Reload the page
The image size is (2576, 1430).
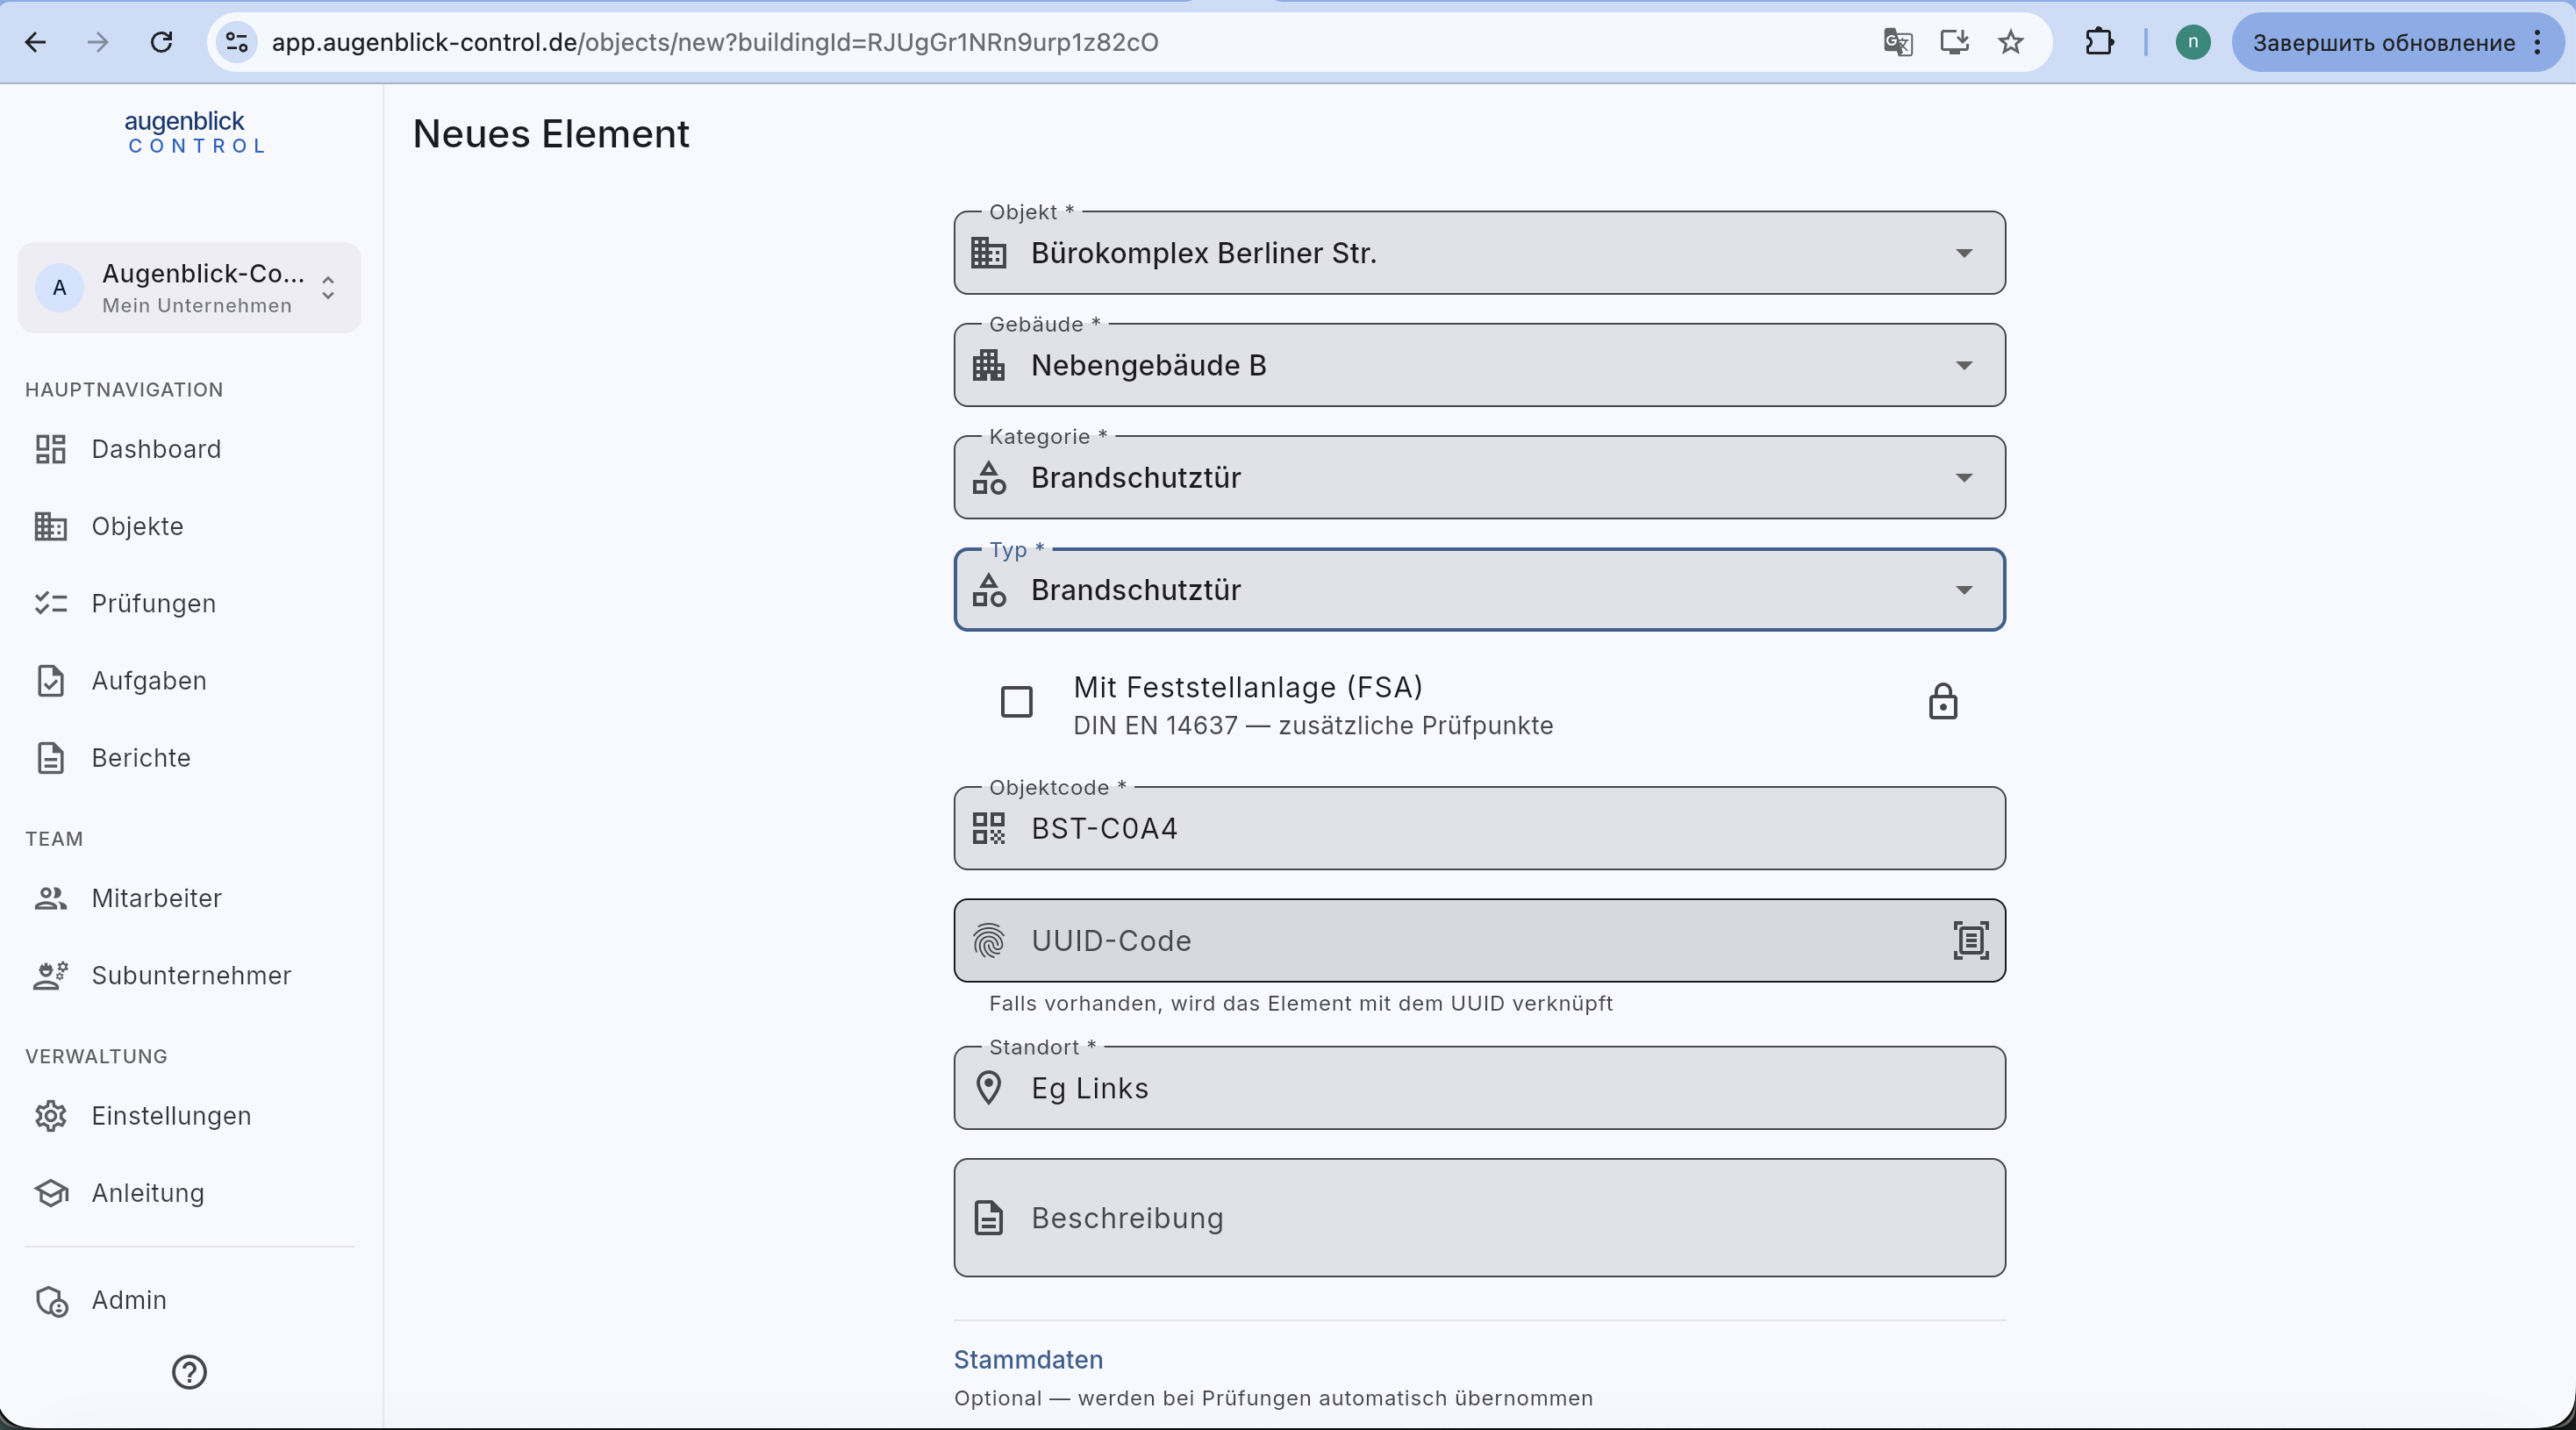click(x=161, y=42)
